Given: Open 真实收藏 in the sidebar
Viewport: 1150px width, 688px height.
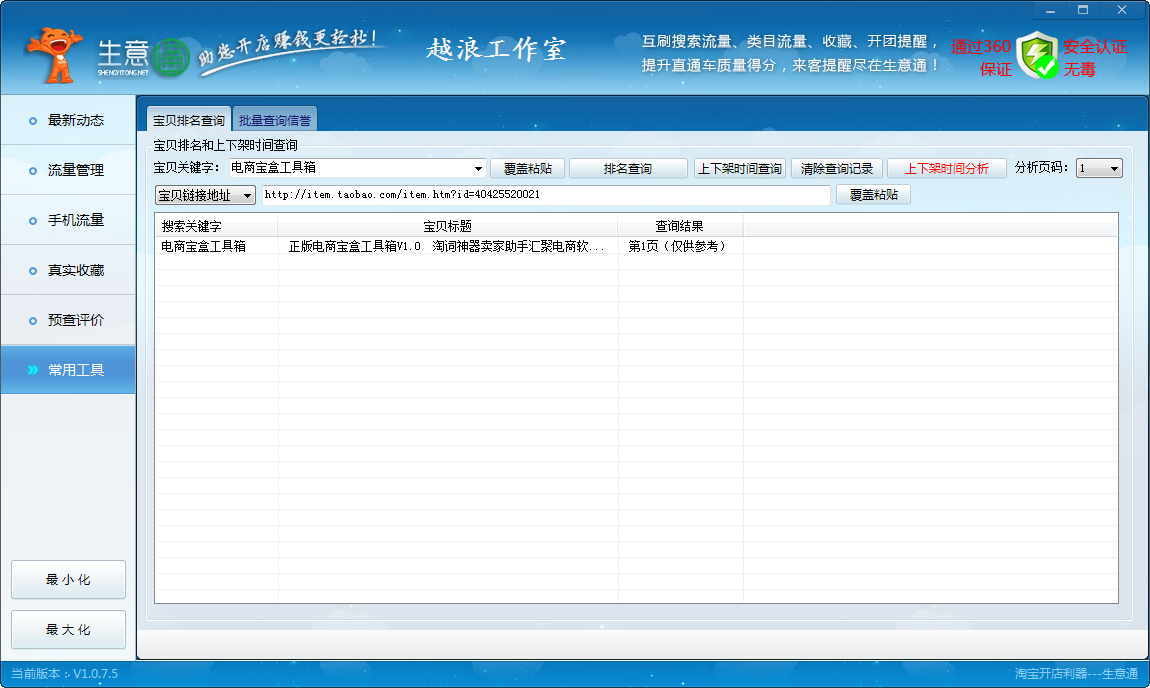Looking at the screenshot, I should [68, 271].
